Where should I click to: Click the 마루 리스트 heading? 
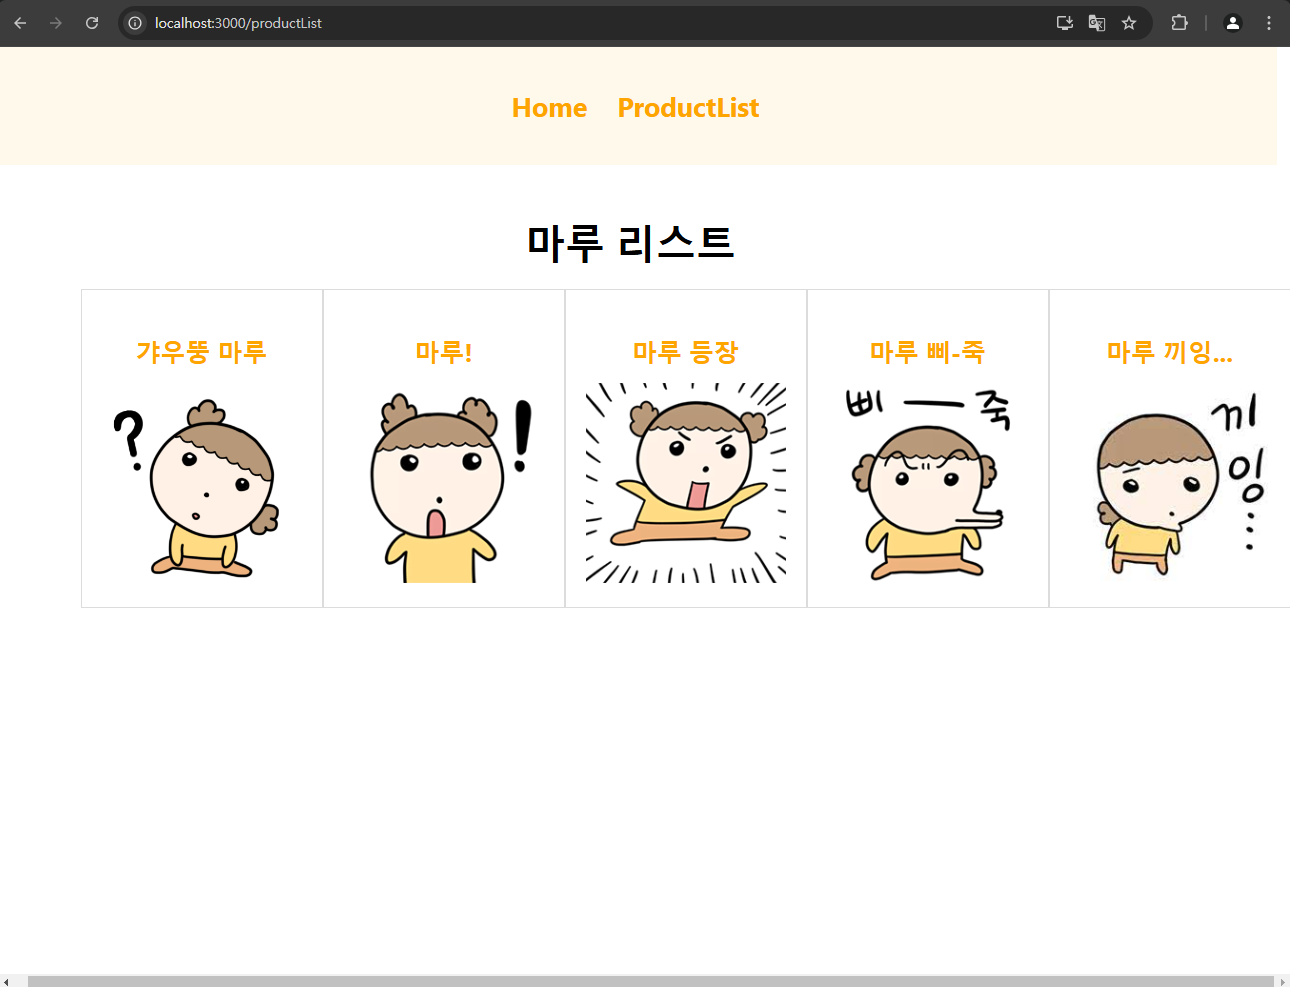[631, 243]
